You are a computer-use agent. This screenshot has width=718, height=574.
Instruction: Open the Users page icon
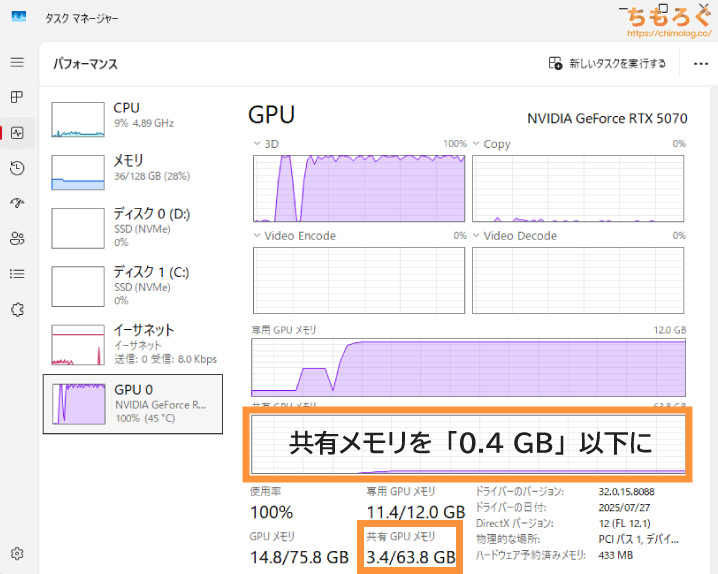(x=17, y=238)
